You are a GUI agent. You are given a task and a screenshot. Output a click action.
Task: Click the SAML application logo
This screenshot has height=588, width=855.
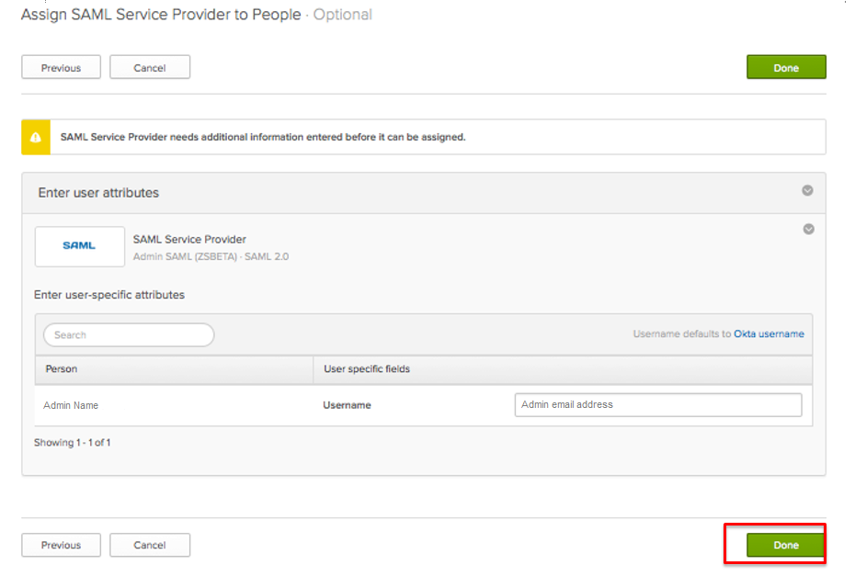click(x=80, y=246)
